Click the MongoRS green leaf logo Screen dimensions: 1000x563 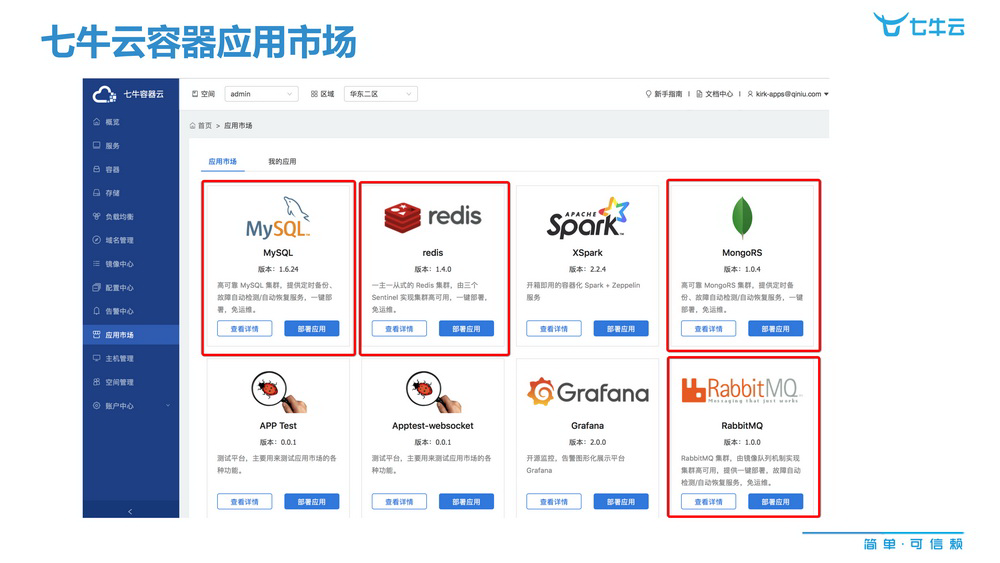coord(742,217)
